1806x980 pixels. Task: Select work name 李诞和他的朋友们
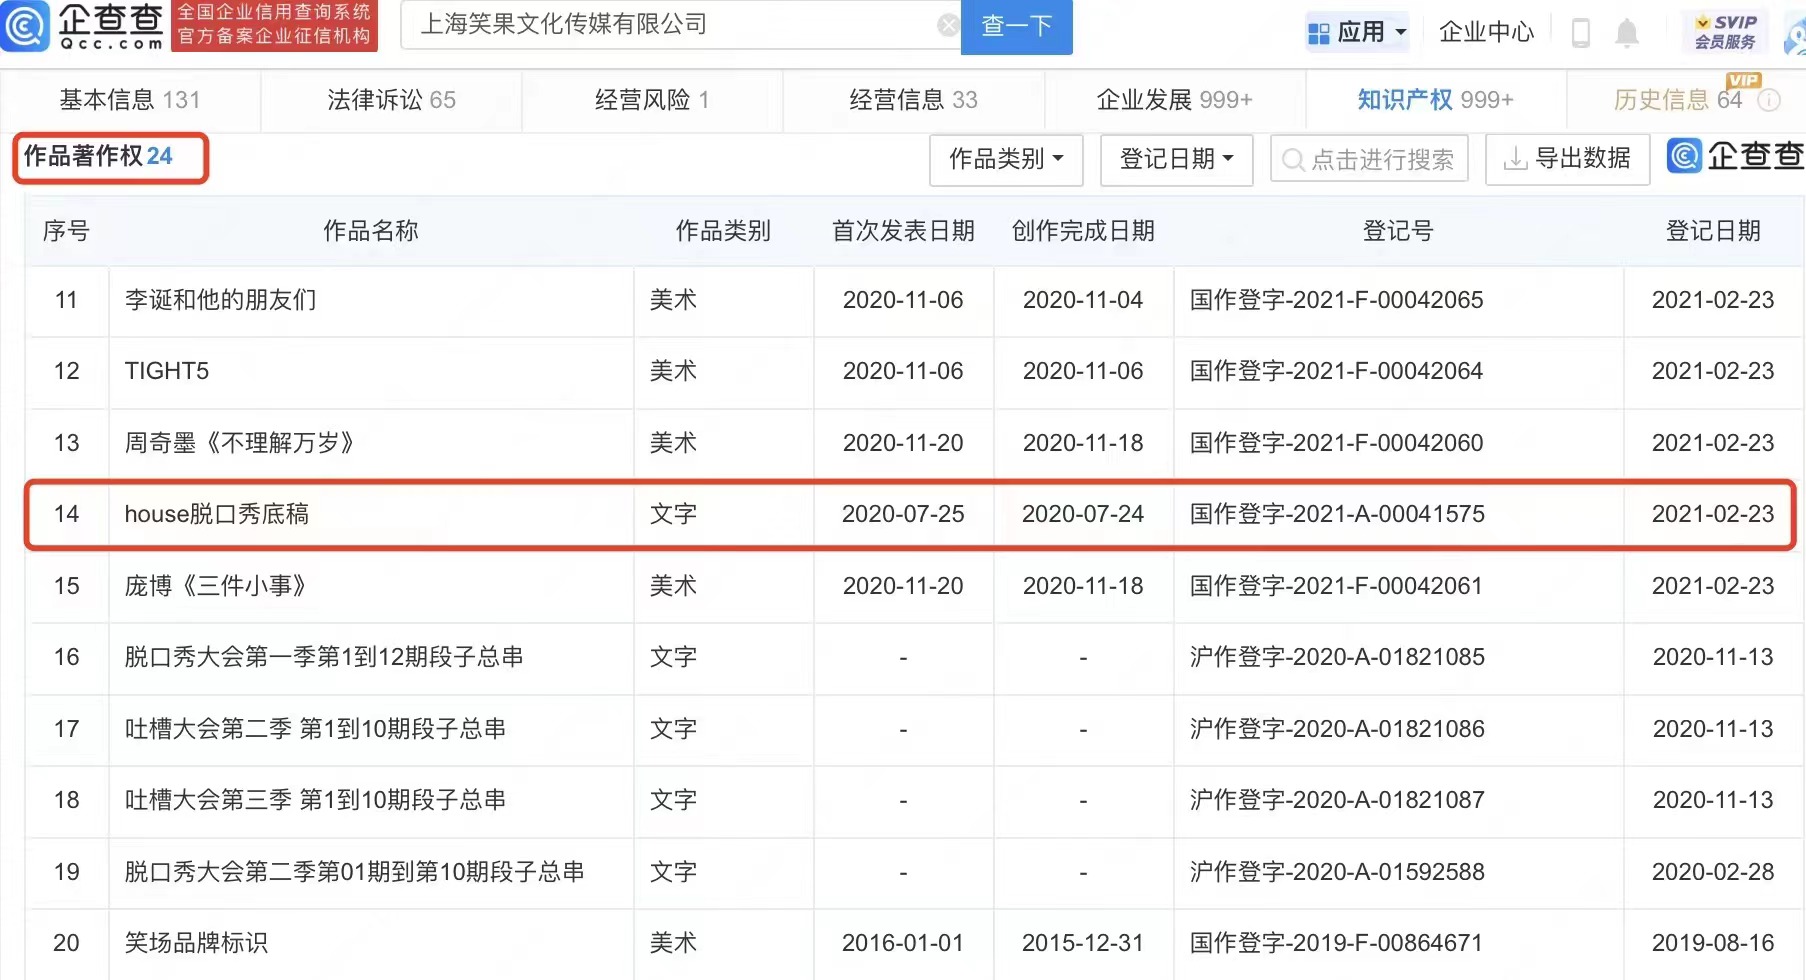(221, 300)
